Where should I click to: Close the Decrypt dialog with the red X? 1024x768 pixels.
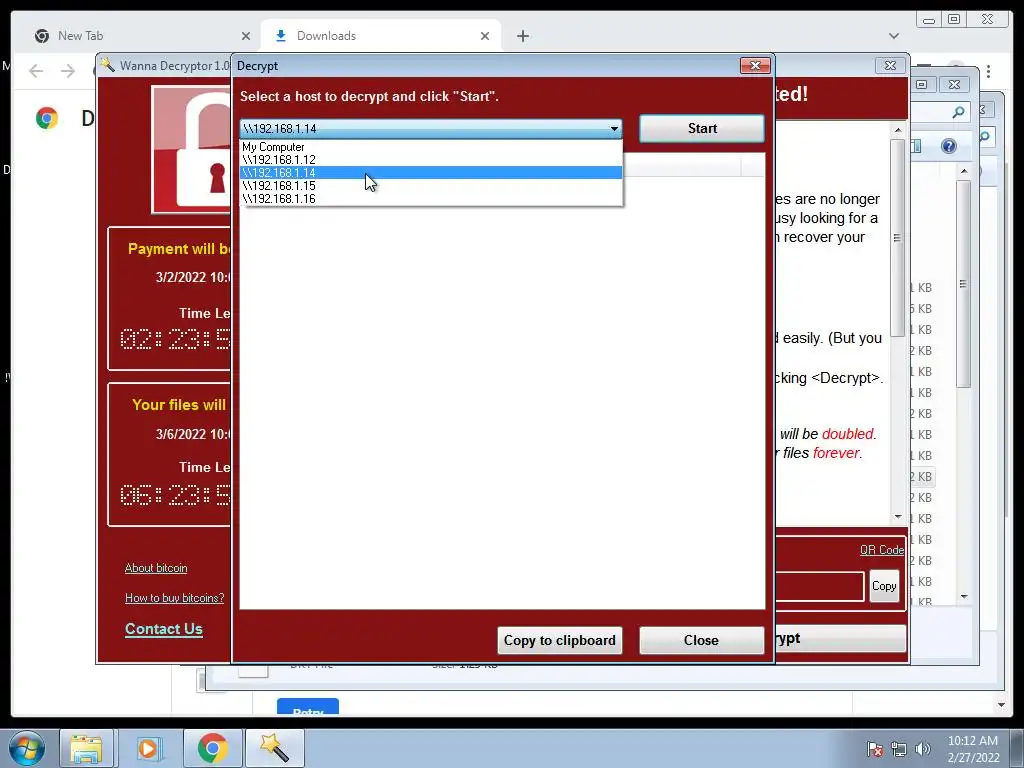pyautogui.click(x=755, y=65)
